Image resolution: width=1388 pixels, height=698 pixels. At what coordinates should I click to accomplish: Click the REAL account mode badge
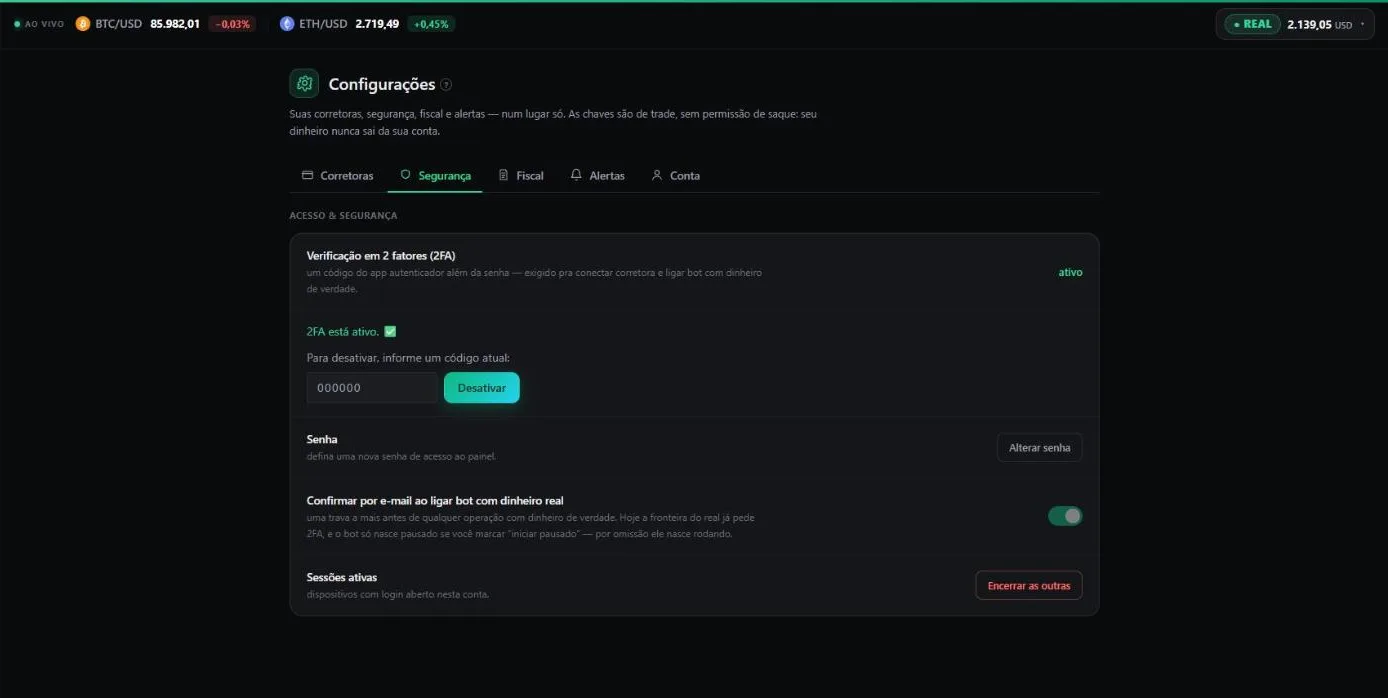tap(1252, 24)
